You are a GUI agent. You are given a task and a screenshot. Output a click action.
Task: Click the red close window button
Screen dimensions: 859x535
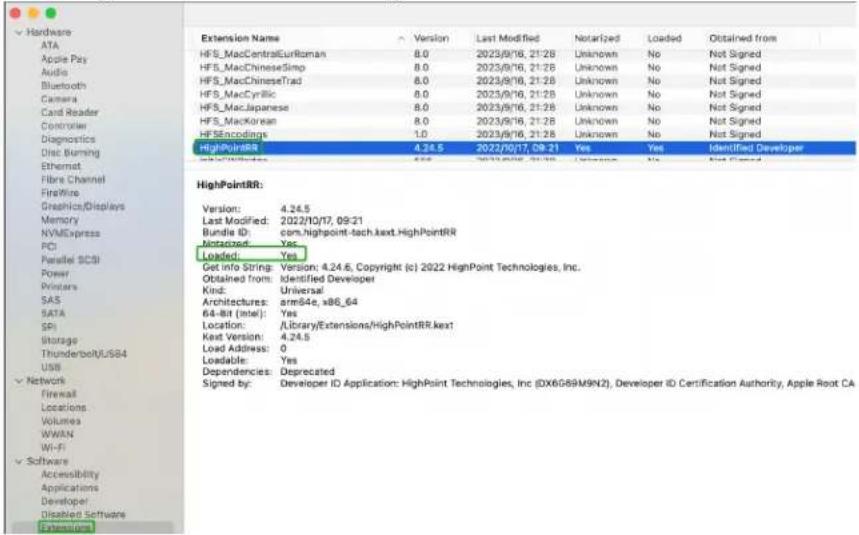click(15, 13)
